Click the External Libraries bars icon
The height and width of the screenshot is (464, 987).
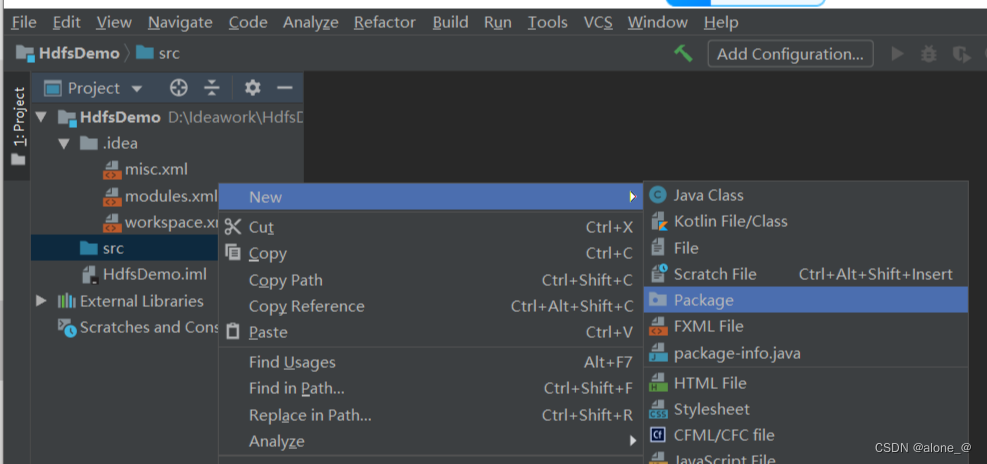point(67,301)
